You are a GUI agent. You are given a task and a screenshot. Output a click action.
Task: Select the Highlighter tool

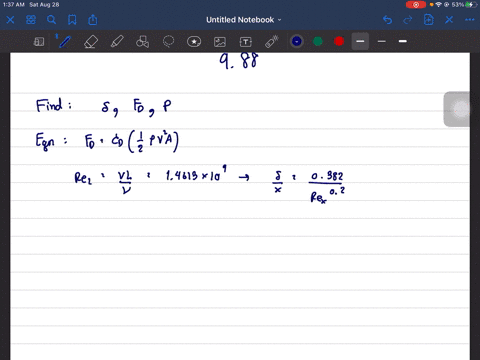coord(117,42)
